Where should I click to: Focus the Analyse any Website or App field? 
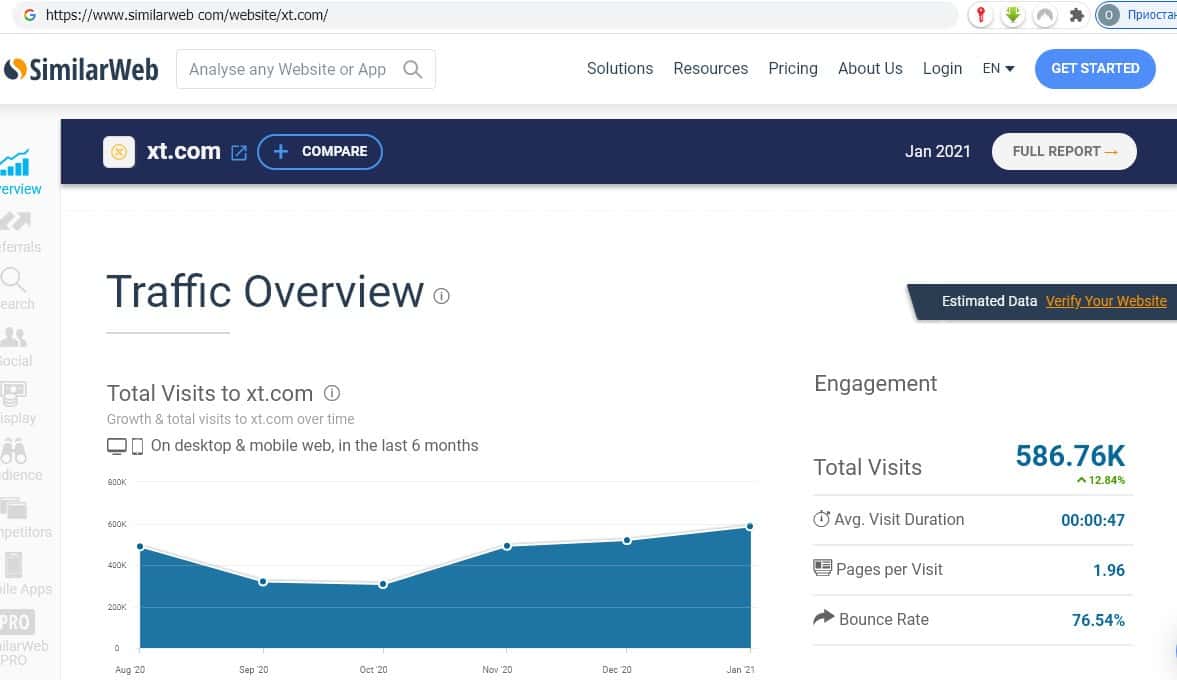306,69
